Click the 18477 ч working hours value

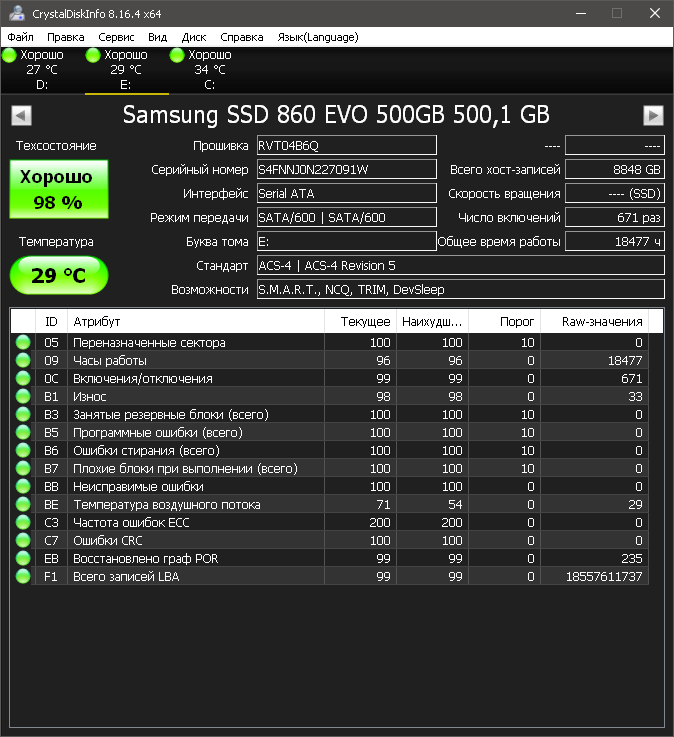[x=615, y=241]
